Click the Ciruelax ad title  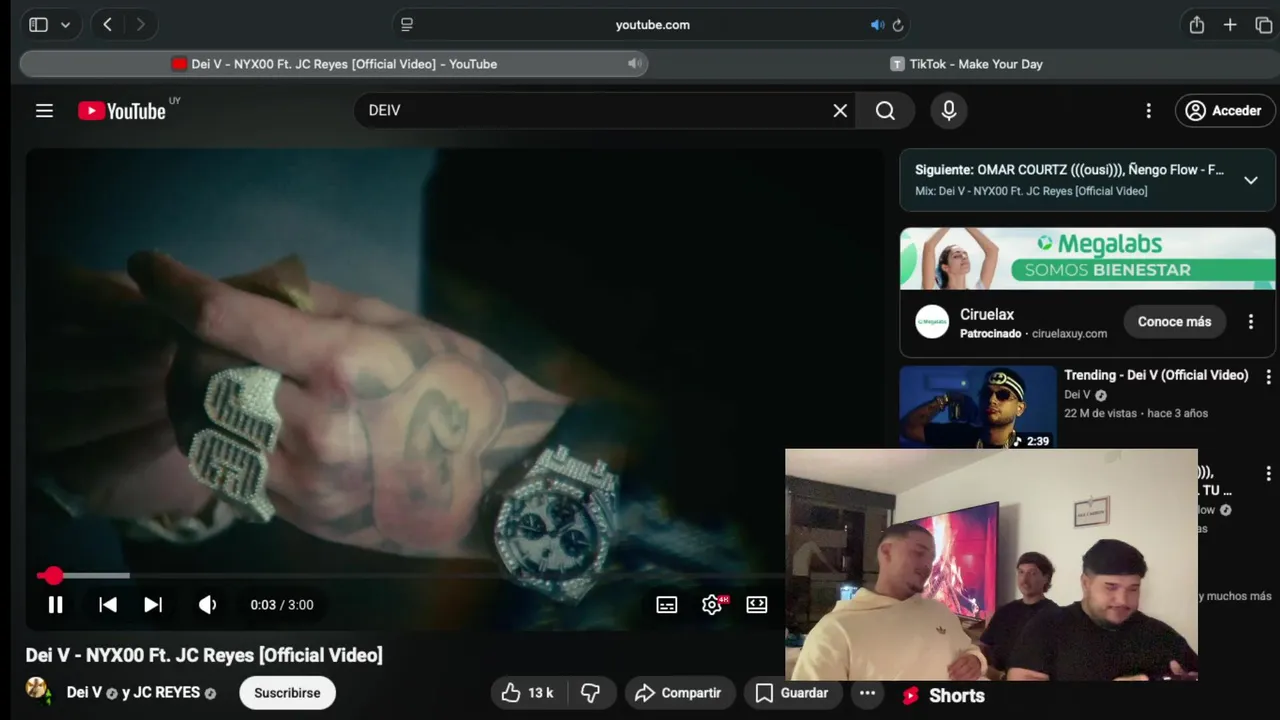(x=987, y=314)
